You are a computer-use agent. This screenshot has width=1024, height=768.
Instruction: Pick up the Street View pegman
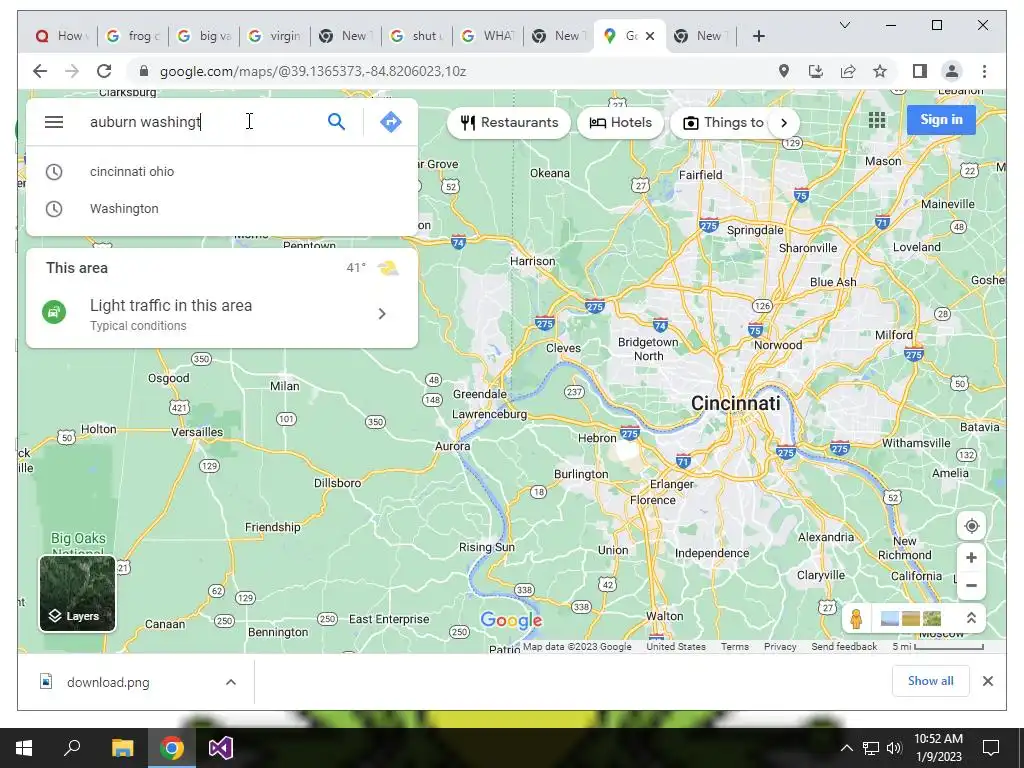point(856,618)
